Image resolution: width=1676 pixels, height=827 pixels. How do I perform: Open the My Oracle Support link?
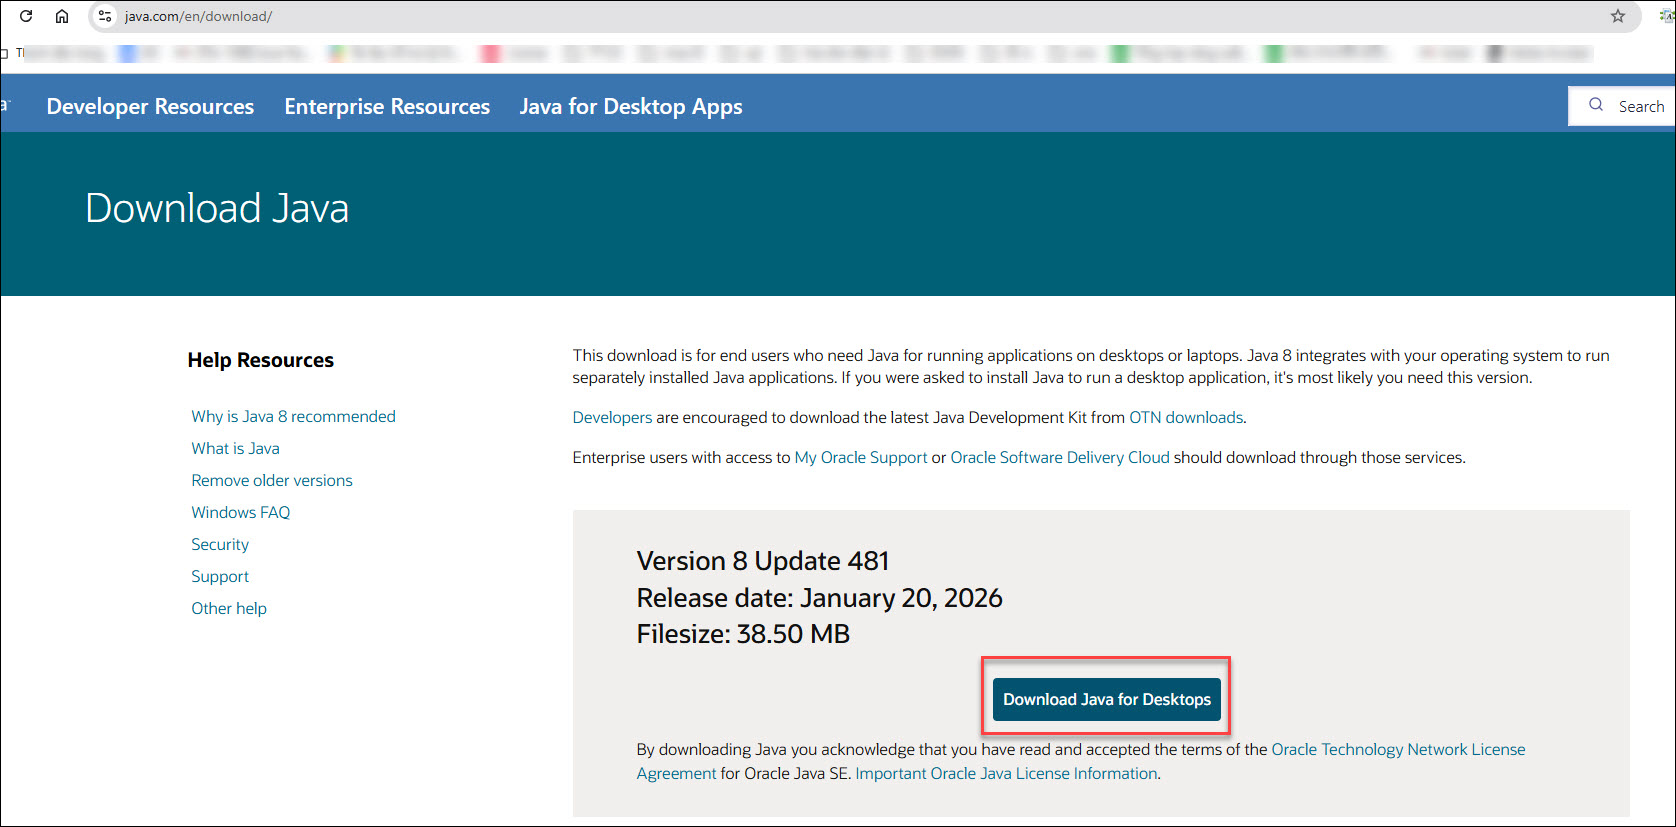(x=860, y=457)
